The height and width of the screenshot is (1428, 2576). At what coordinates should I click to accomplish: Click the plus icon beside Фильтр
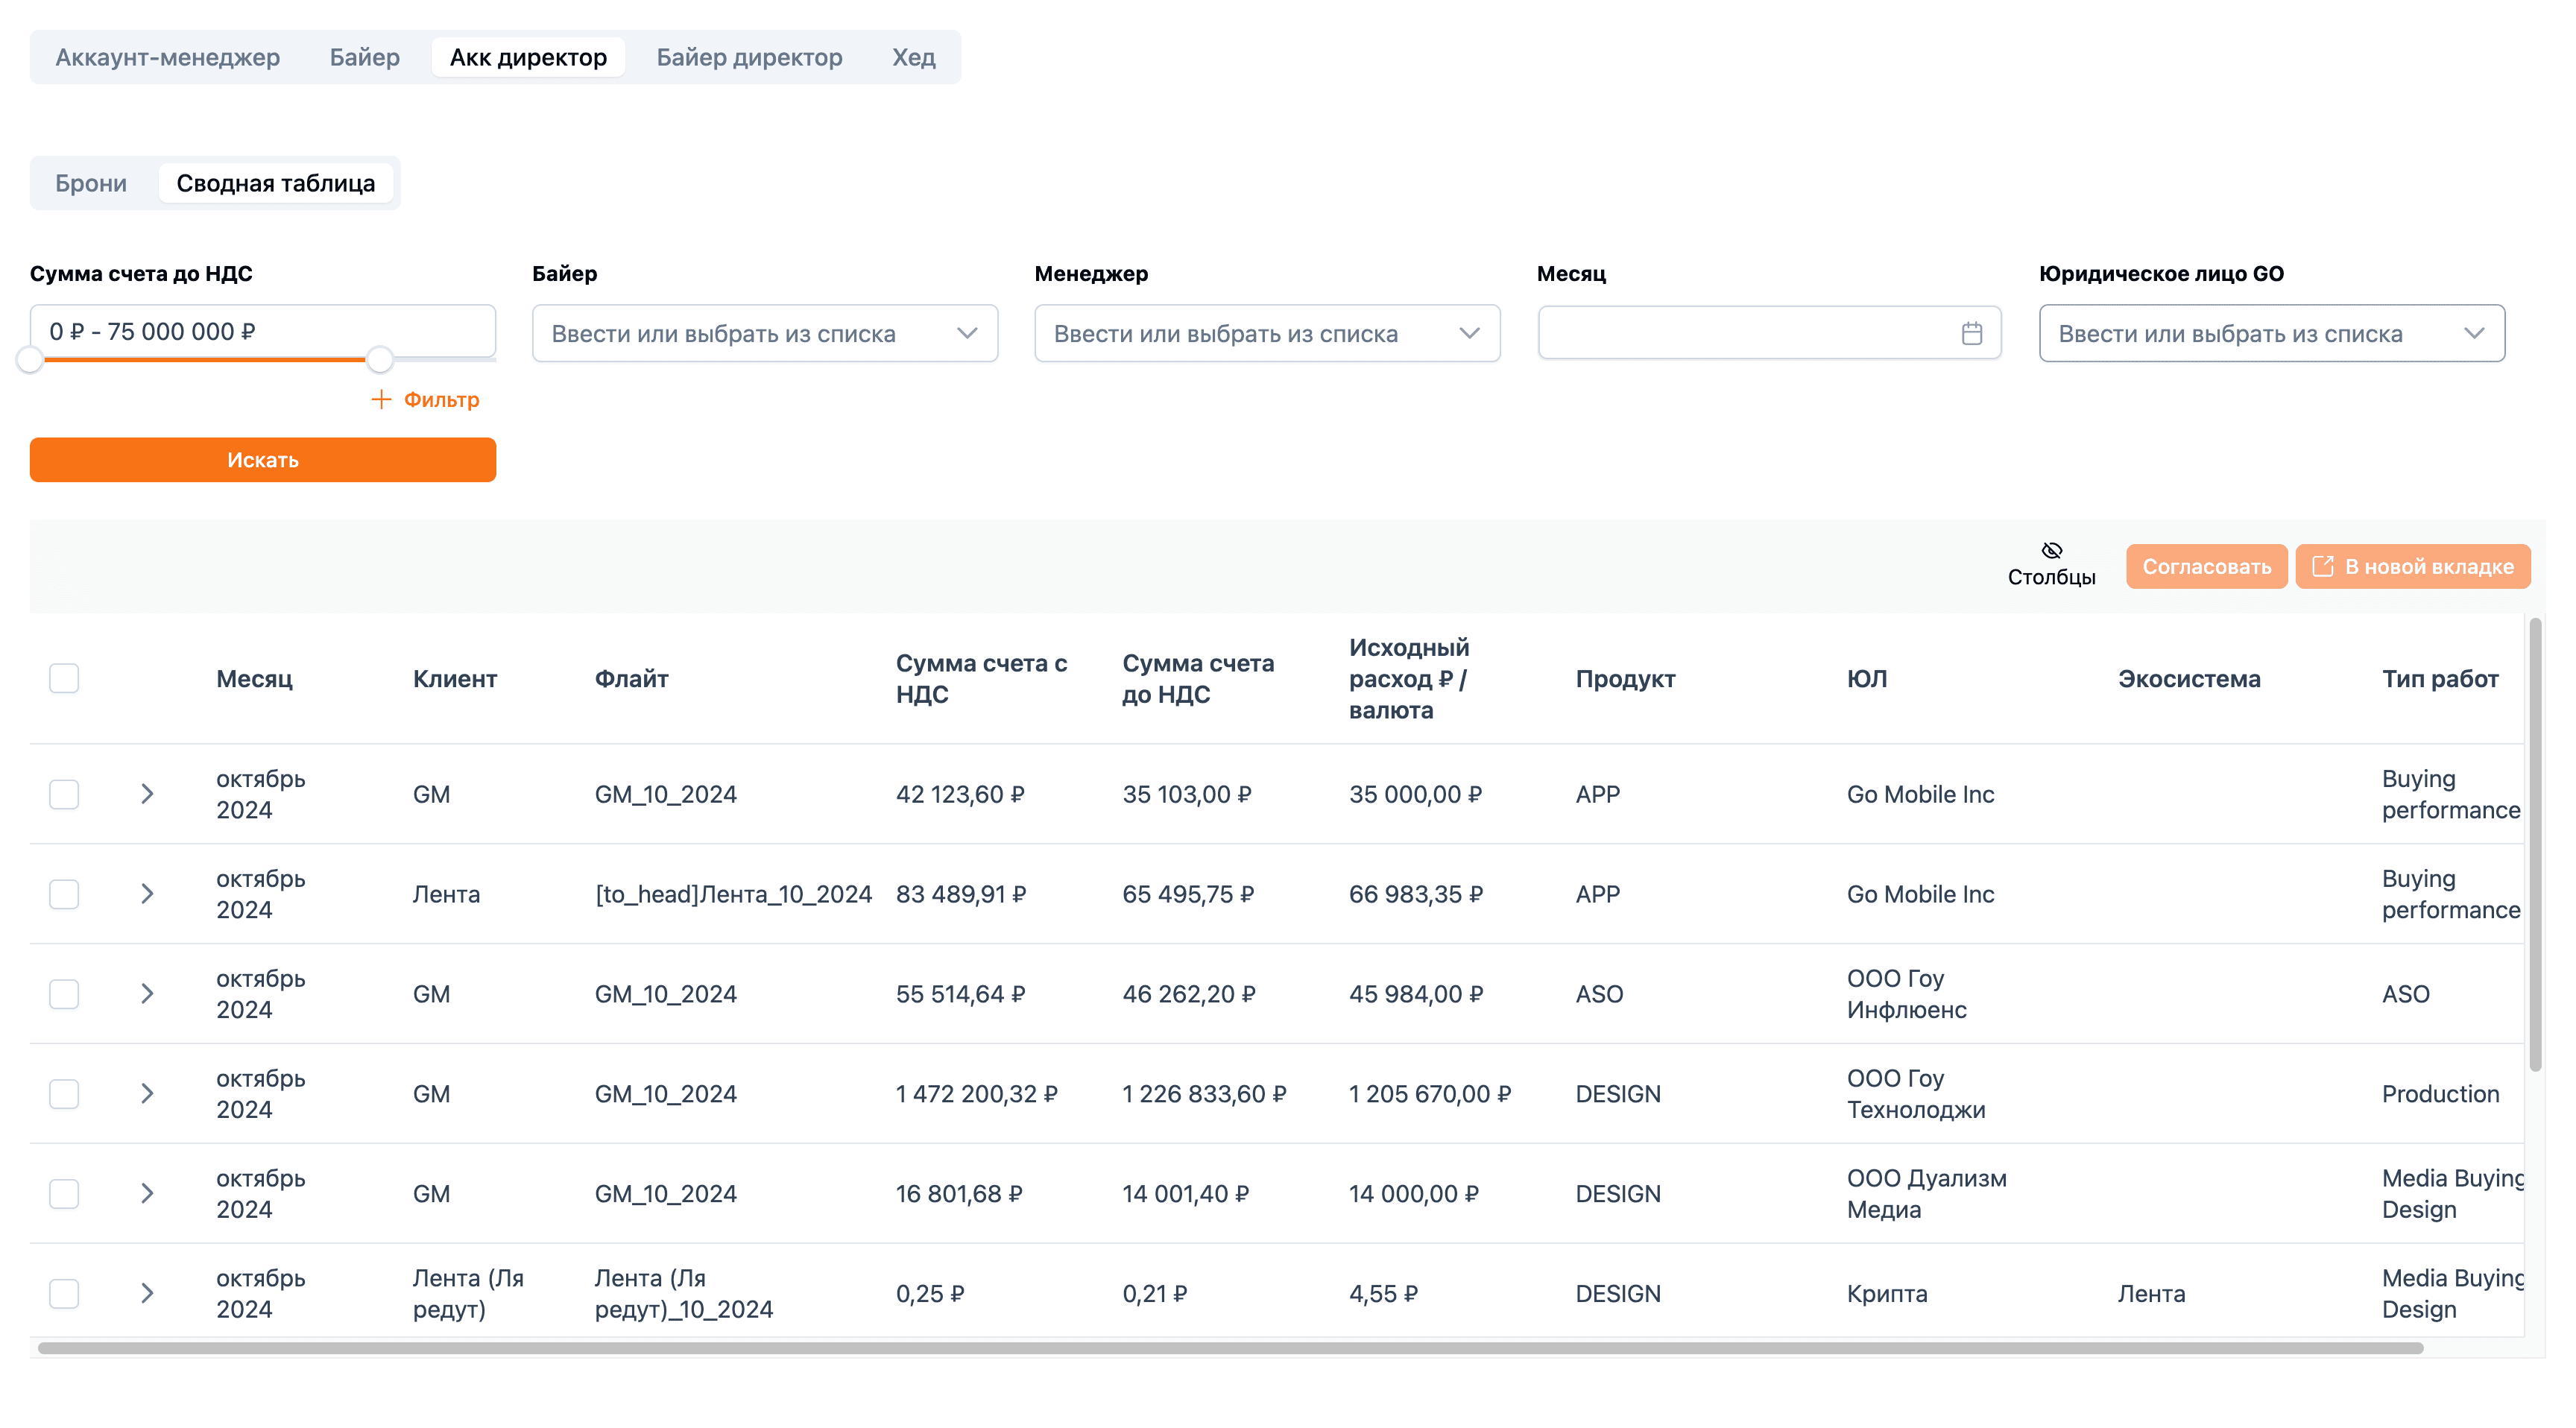pyautogui.click(x=380, y=399)
